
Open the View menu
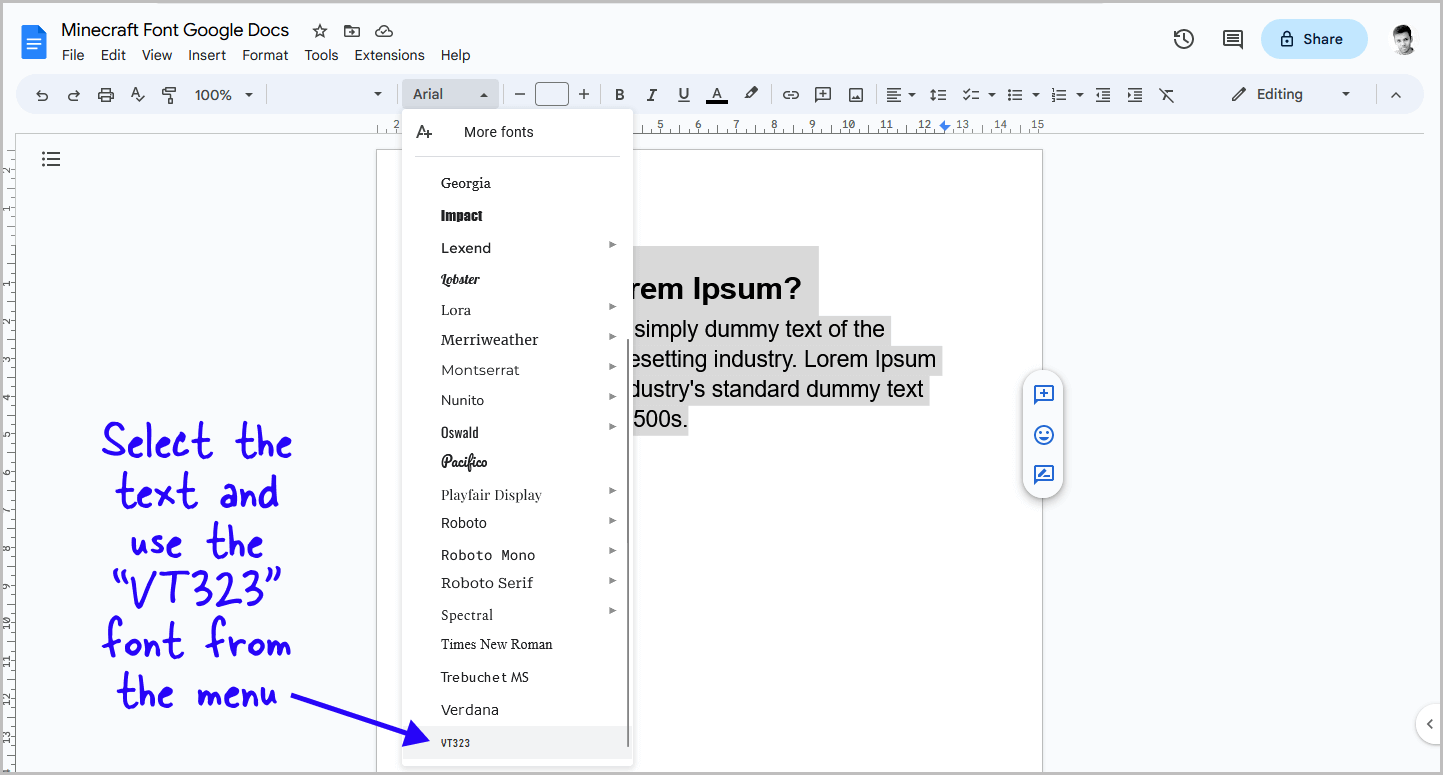tap(157, 55)
